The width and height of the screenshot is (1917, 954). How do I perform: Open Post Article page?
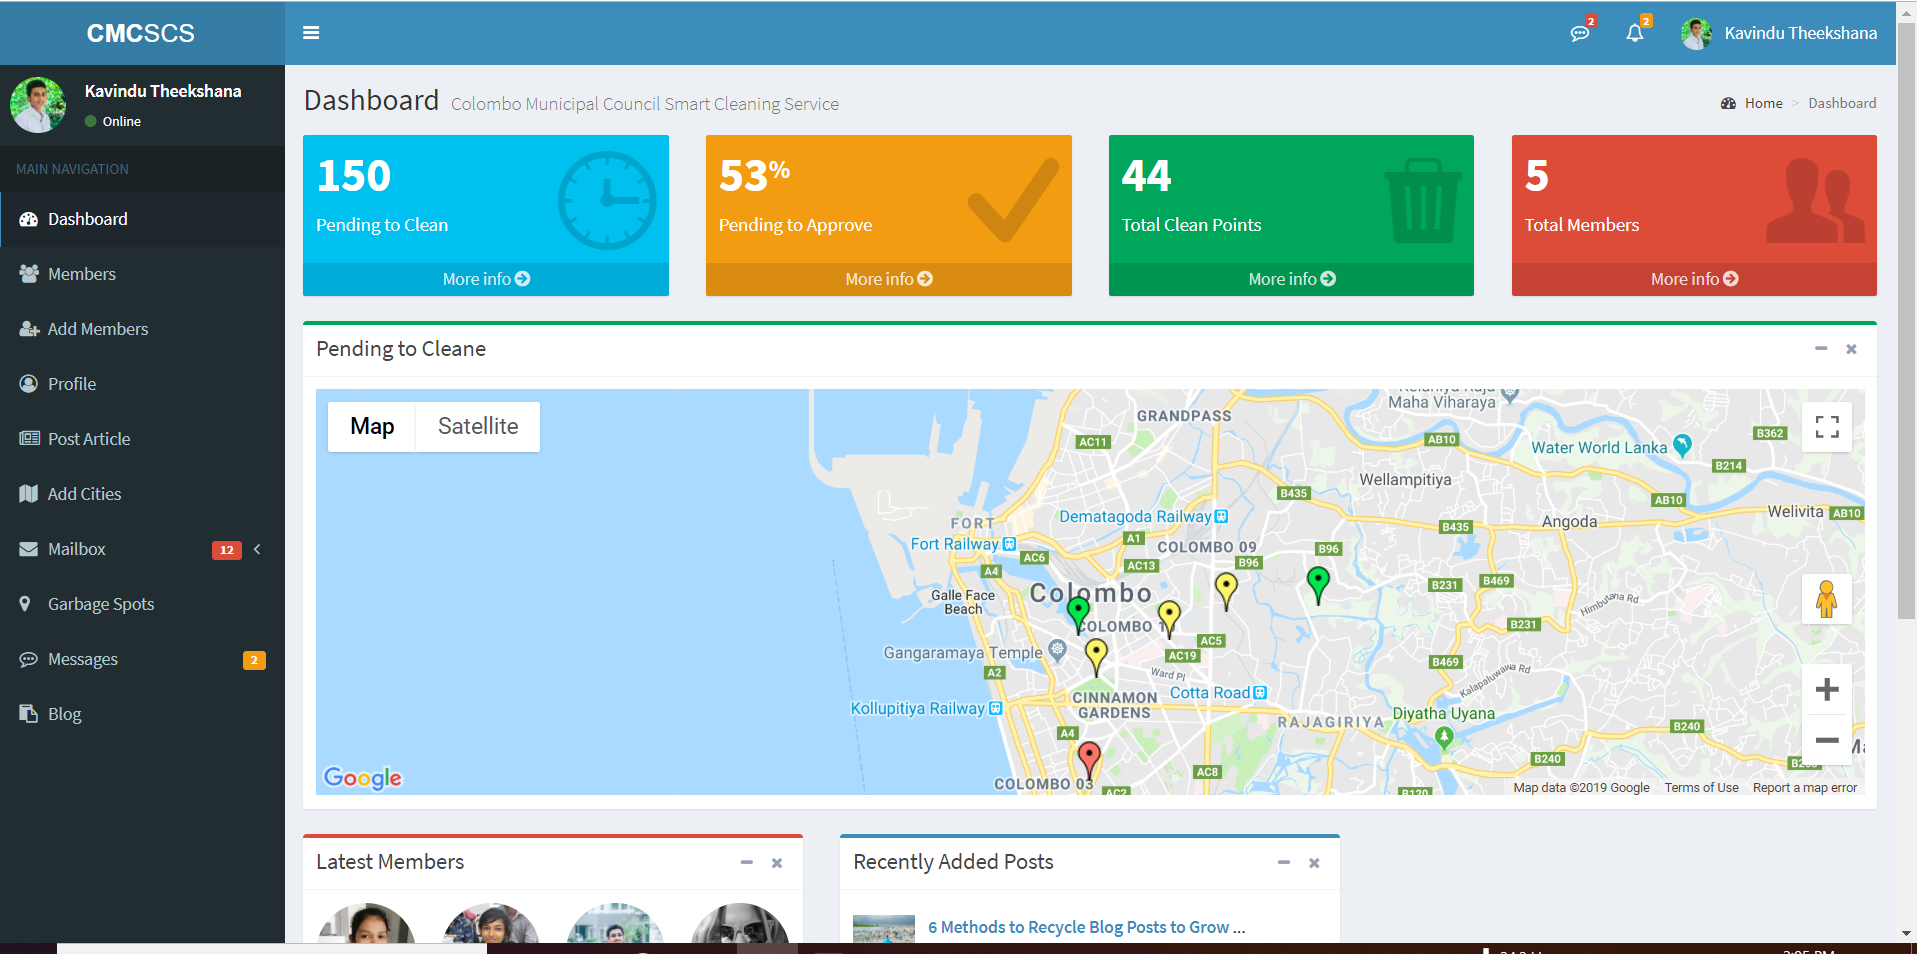coord(142,439)
